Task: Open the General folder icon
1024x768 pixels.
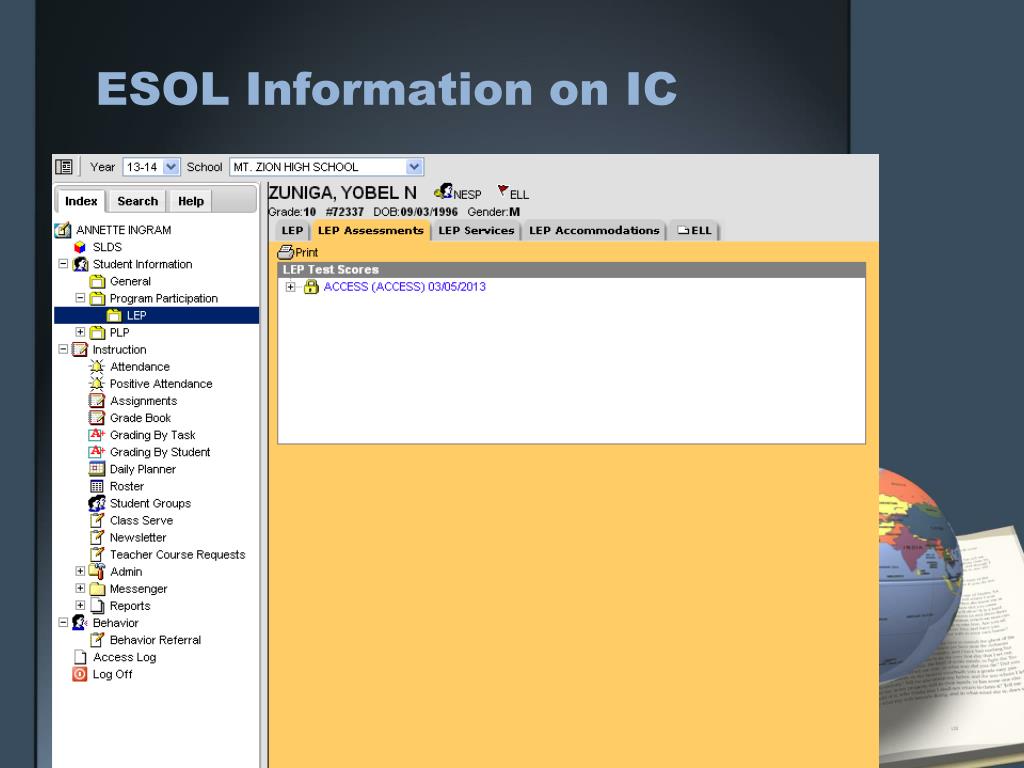Action: 97,281
